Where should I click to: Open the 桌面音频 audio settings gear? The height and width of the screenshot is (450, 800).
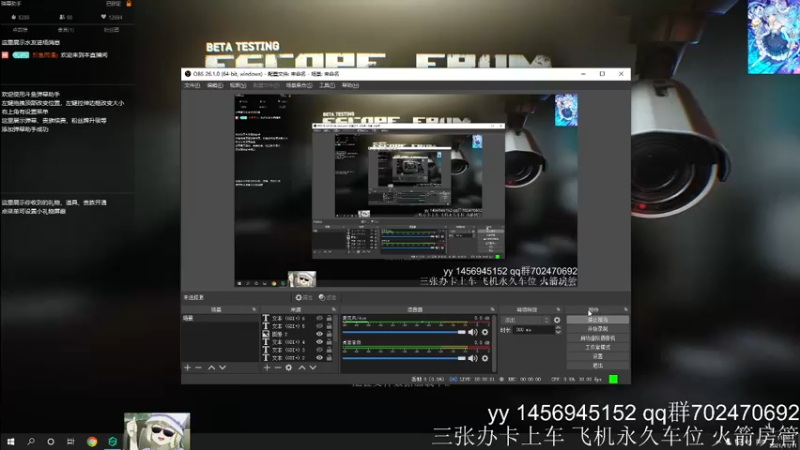[485, 358]
